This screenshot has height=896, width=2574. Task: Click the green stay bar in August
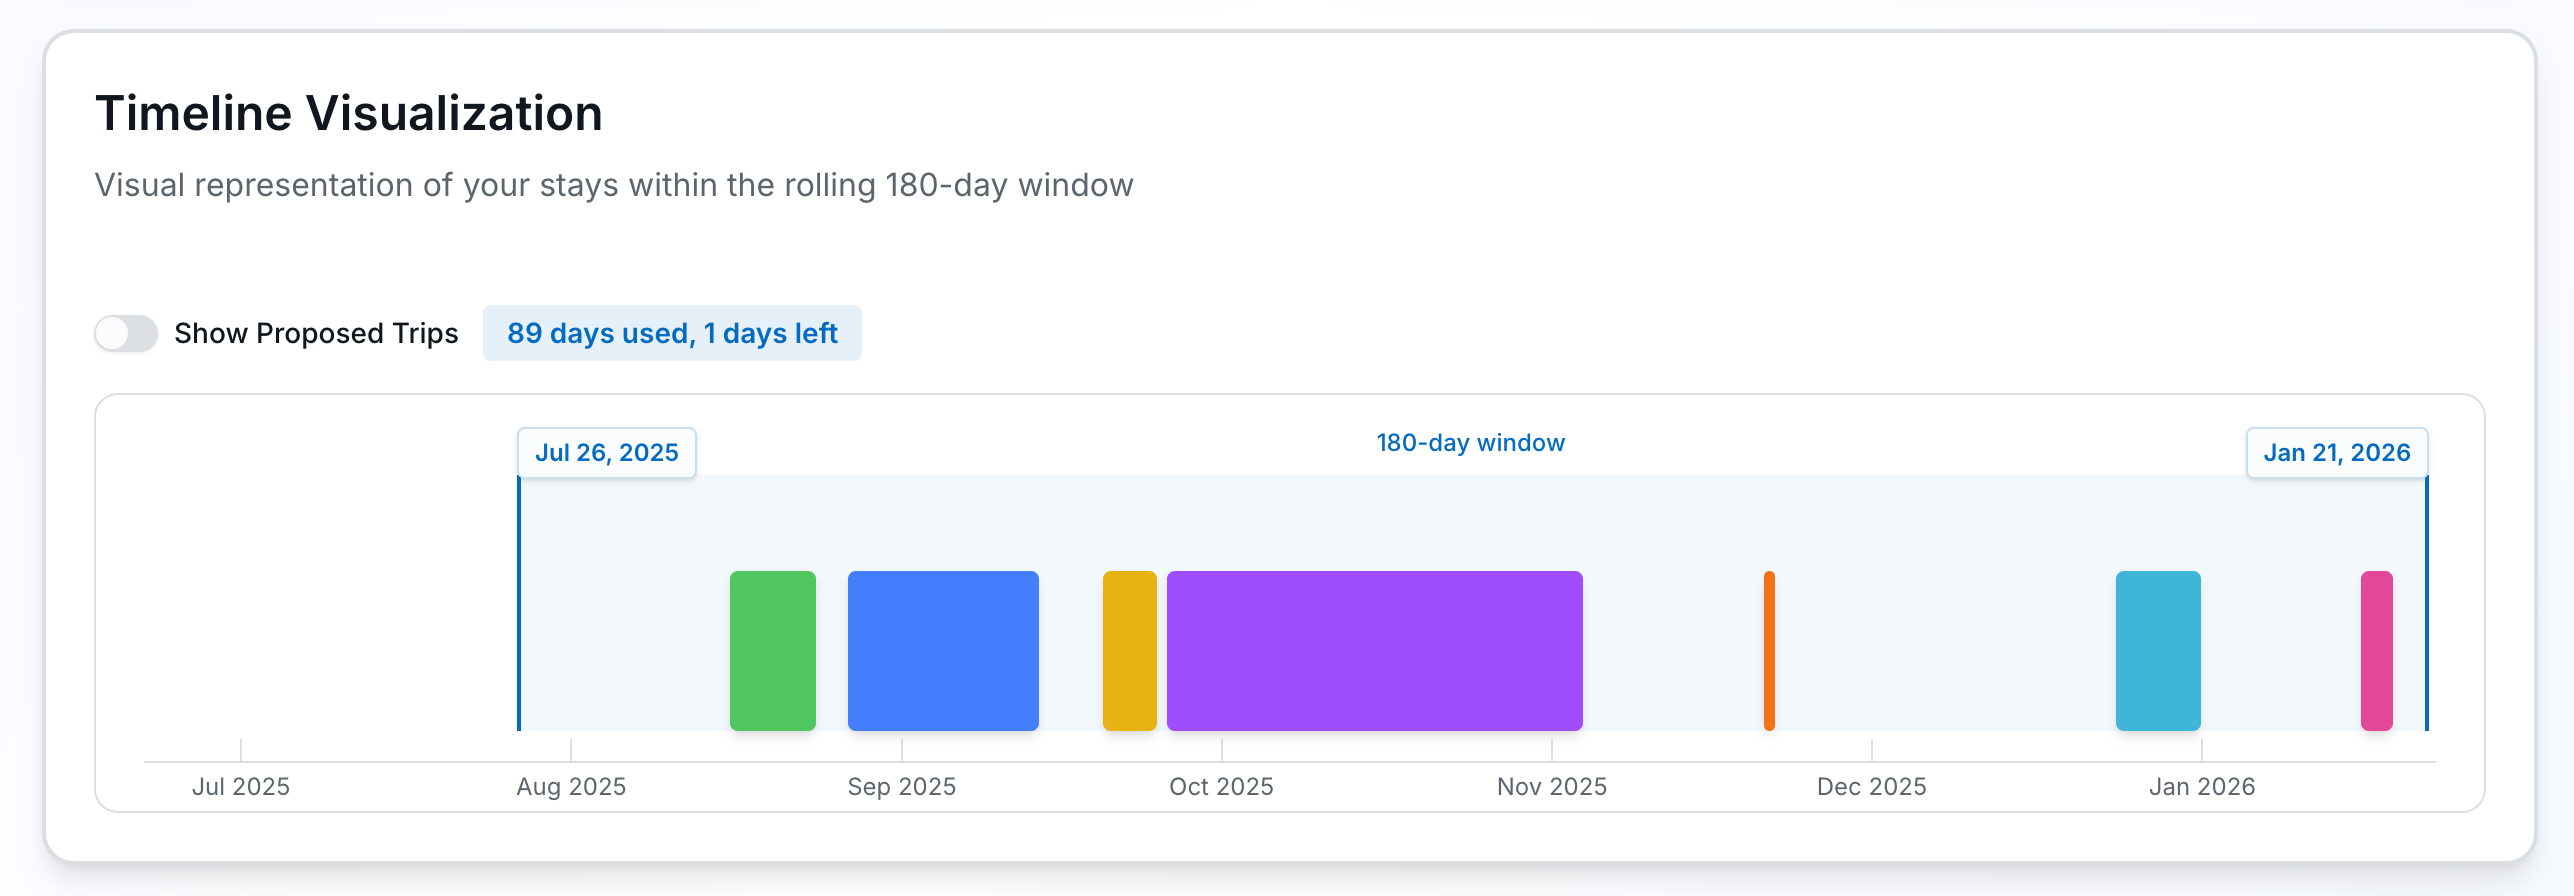[772, 650]
